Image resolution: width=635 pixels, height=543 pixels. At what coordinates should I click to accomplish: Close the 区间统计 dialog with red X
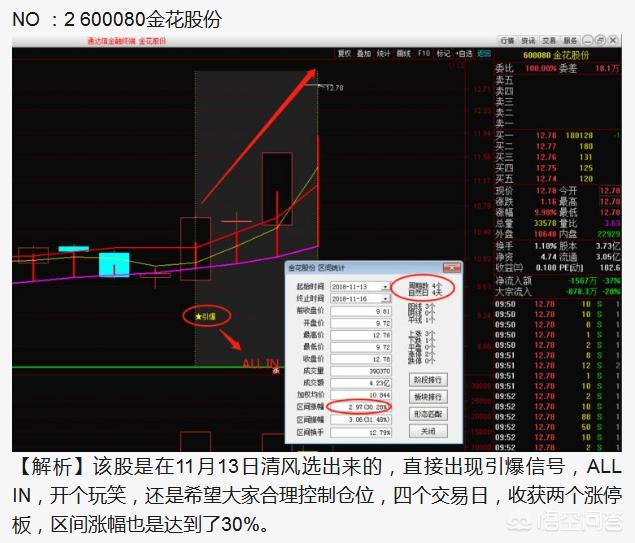(x=451, y=268)
